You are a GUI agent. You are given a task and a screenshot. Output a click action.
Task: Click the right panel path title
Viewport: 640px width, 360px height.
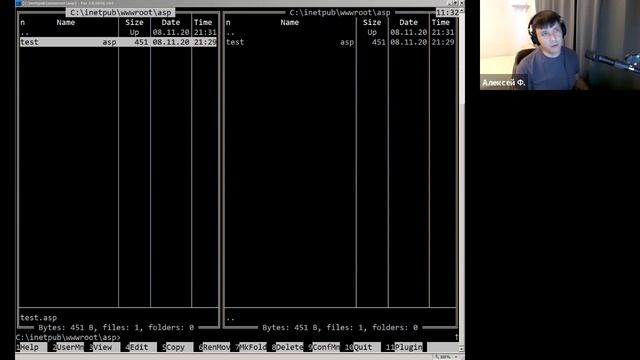point(340,13)
